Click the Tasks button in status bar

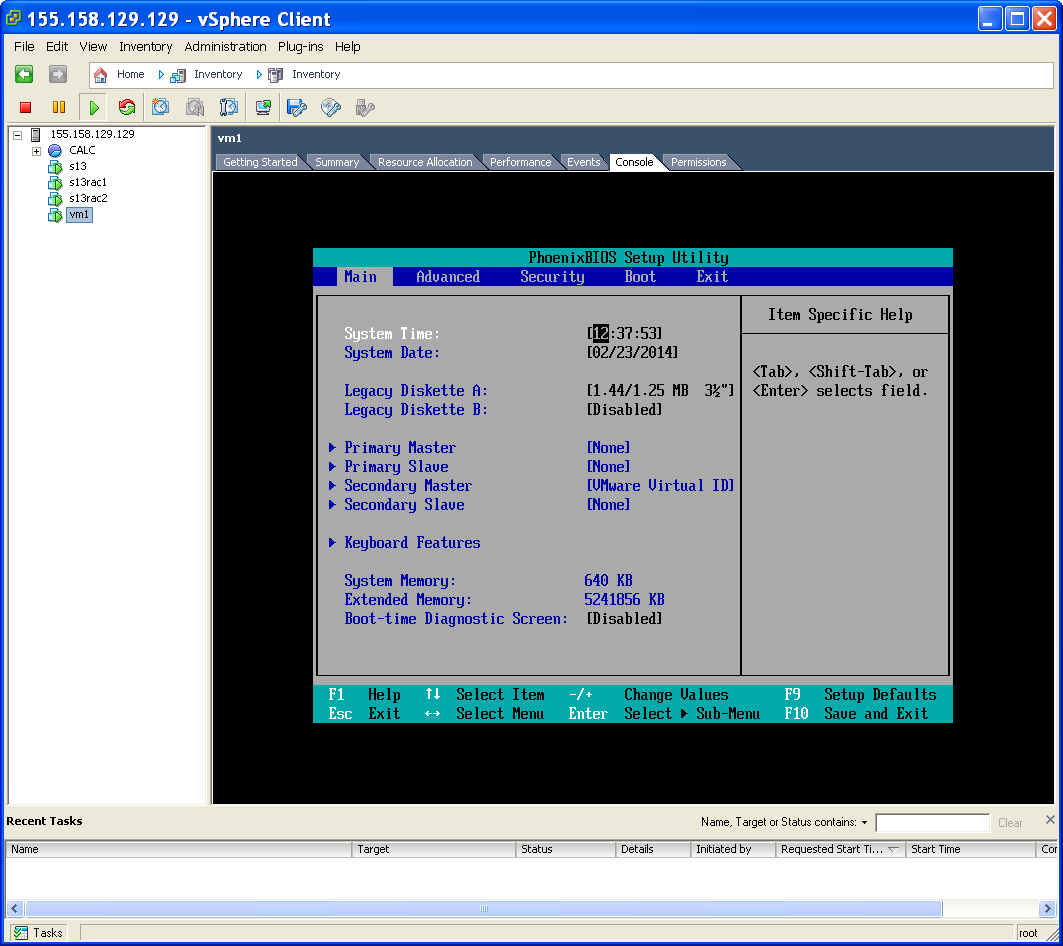[x=39, y=933]
